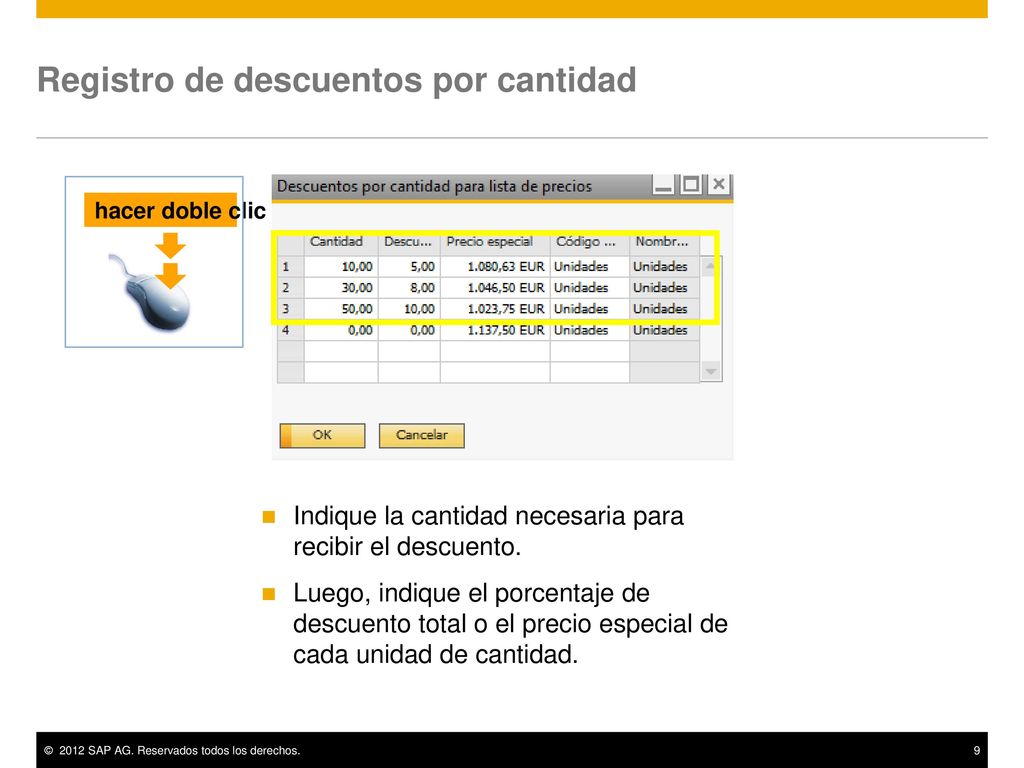Select row number 3 header
The width and height of the screenshot is (1024, 768).
(291, 309)
